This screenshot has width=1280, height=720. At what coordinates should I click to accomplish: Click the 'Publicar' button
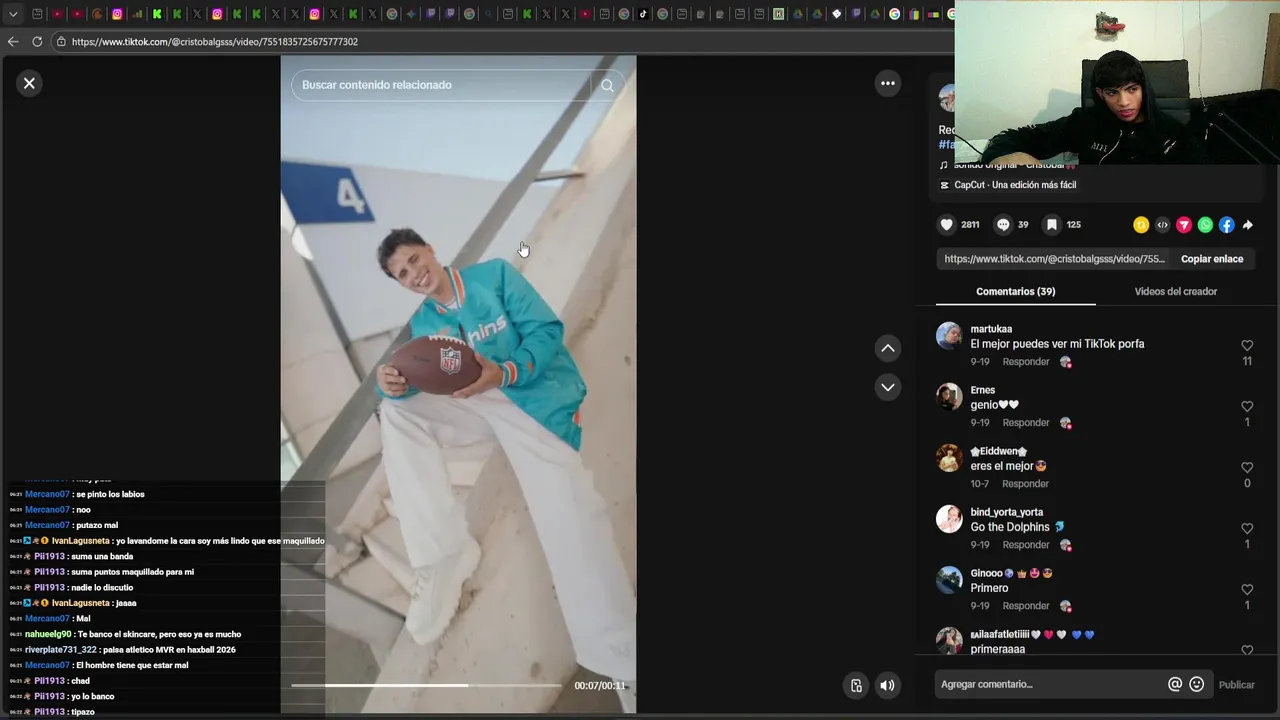click(1236, 685)
